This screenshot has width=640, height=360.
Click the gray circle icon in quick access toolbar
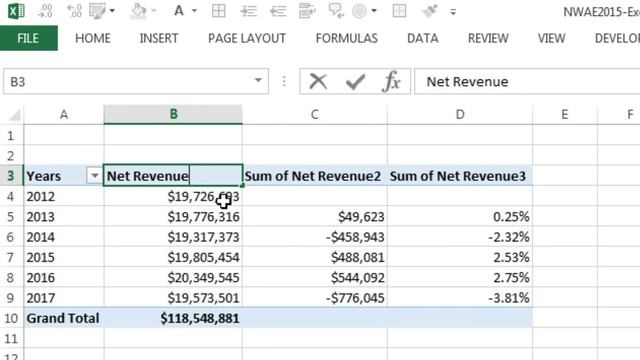(x=360, y=11)
